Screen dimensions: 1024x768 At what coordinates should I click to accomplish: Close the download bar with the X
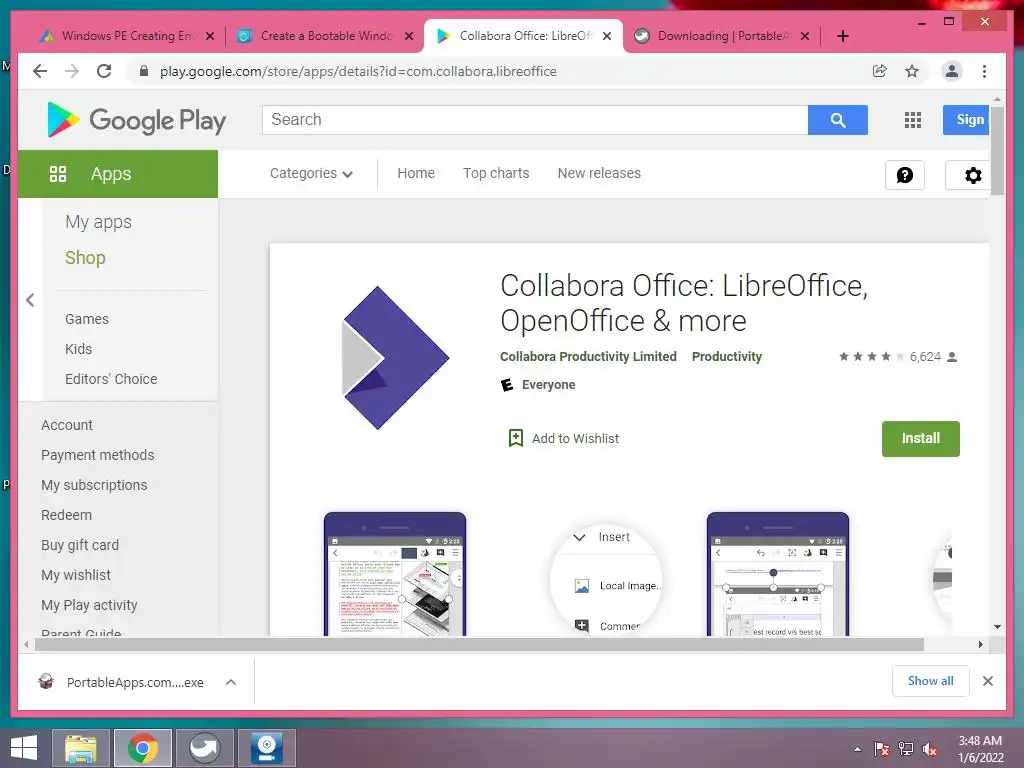click(x=987, y=681)
